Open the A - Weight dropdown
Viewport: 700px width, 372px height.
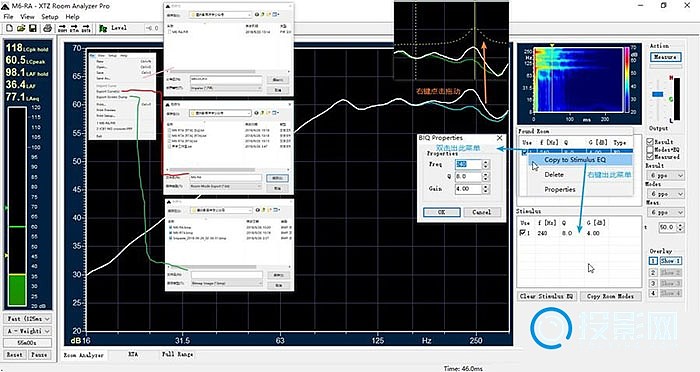pyautogui.click(x=28, y=331)
